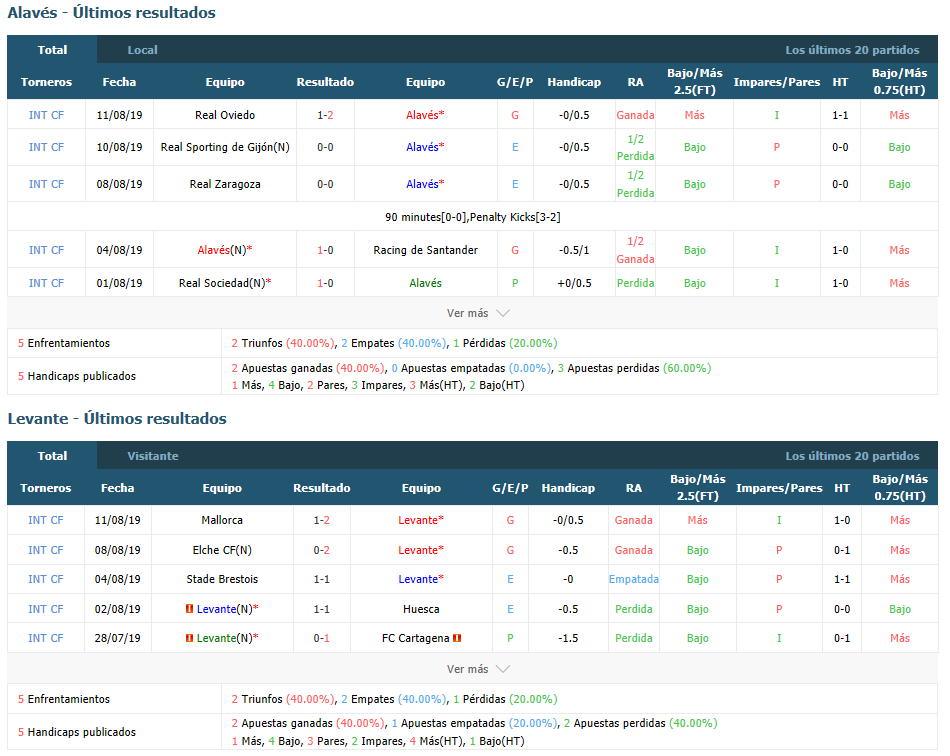950x756 pixels.
Task: Click FC Cartagena team name
Action: pyautogui.click(x=416, y=638)
